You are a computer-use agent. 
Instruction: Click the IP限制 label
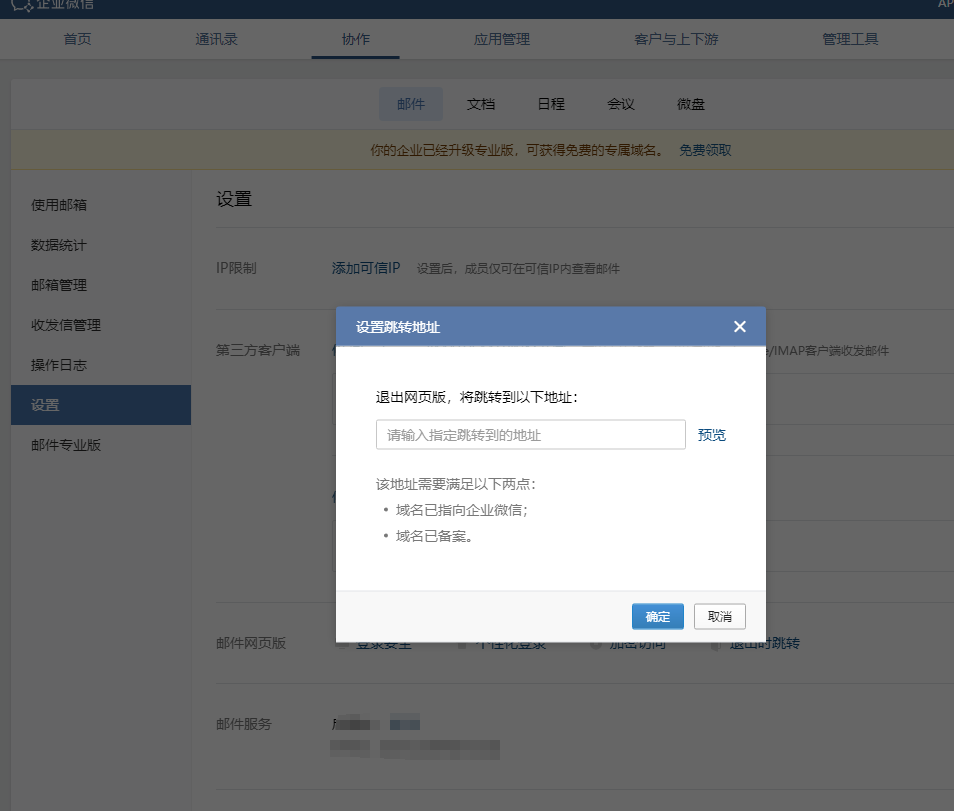click(236, 268)
